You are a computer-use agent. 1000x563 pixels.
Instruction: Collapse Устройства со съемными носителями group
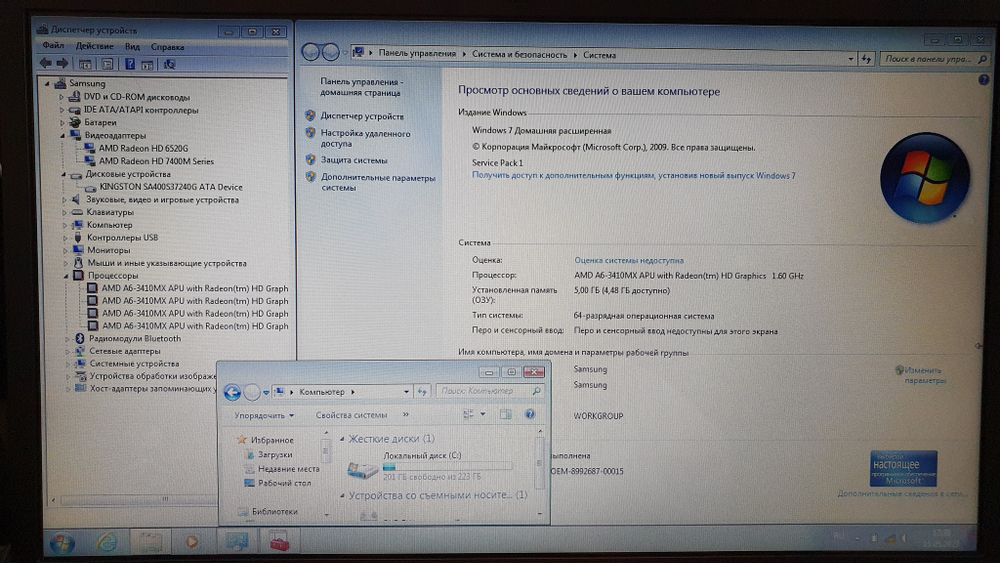[x=342, y=495]
